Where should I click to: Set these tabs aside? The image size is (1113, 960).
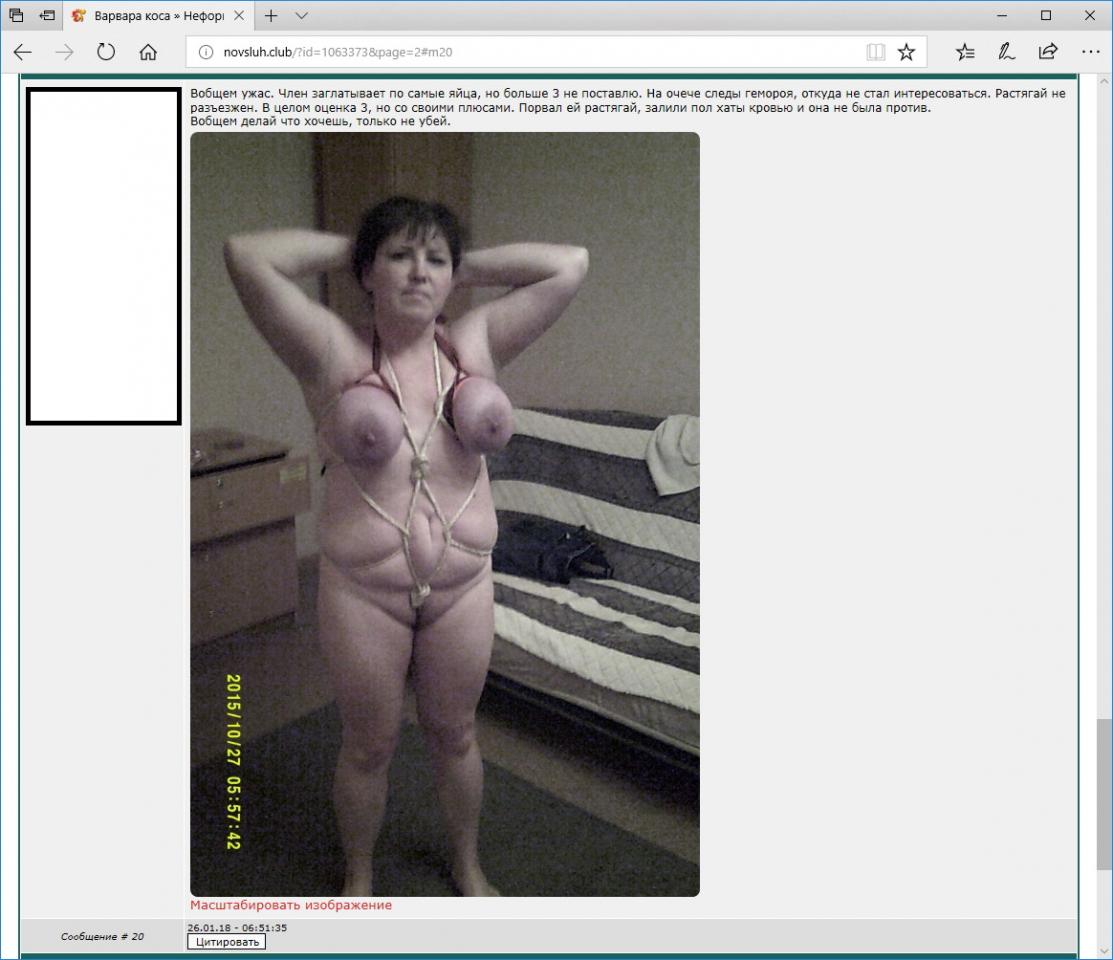[x=46, y=16]
